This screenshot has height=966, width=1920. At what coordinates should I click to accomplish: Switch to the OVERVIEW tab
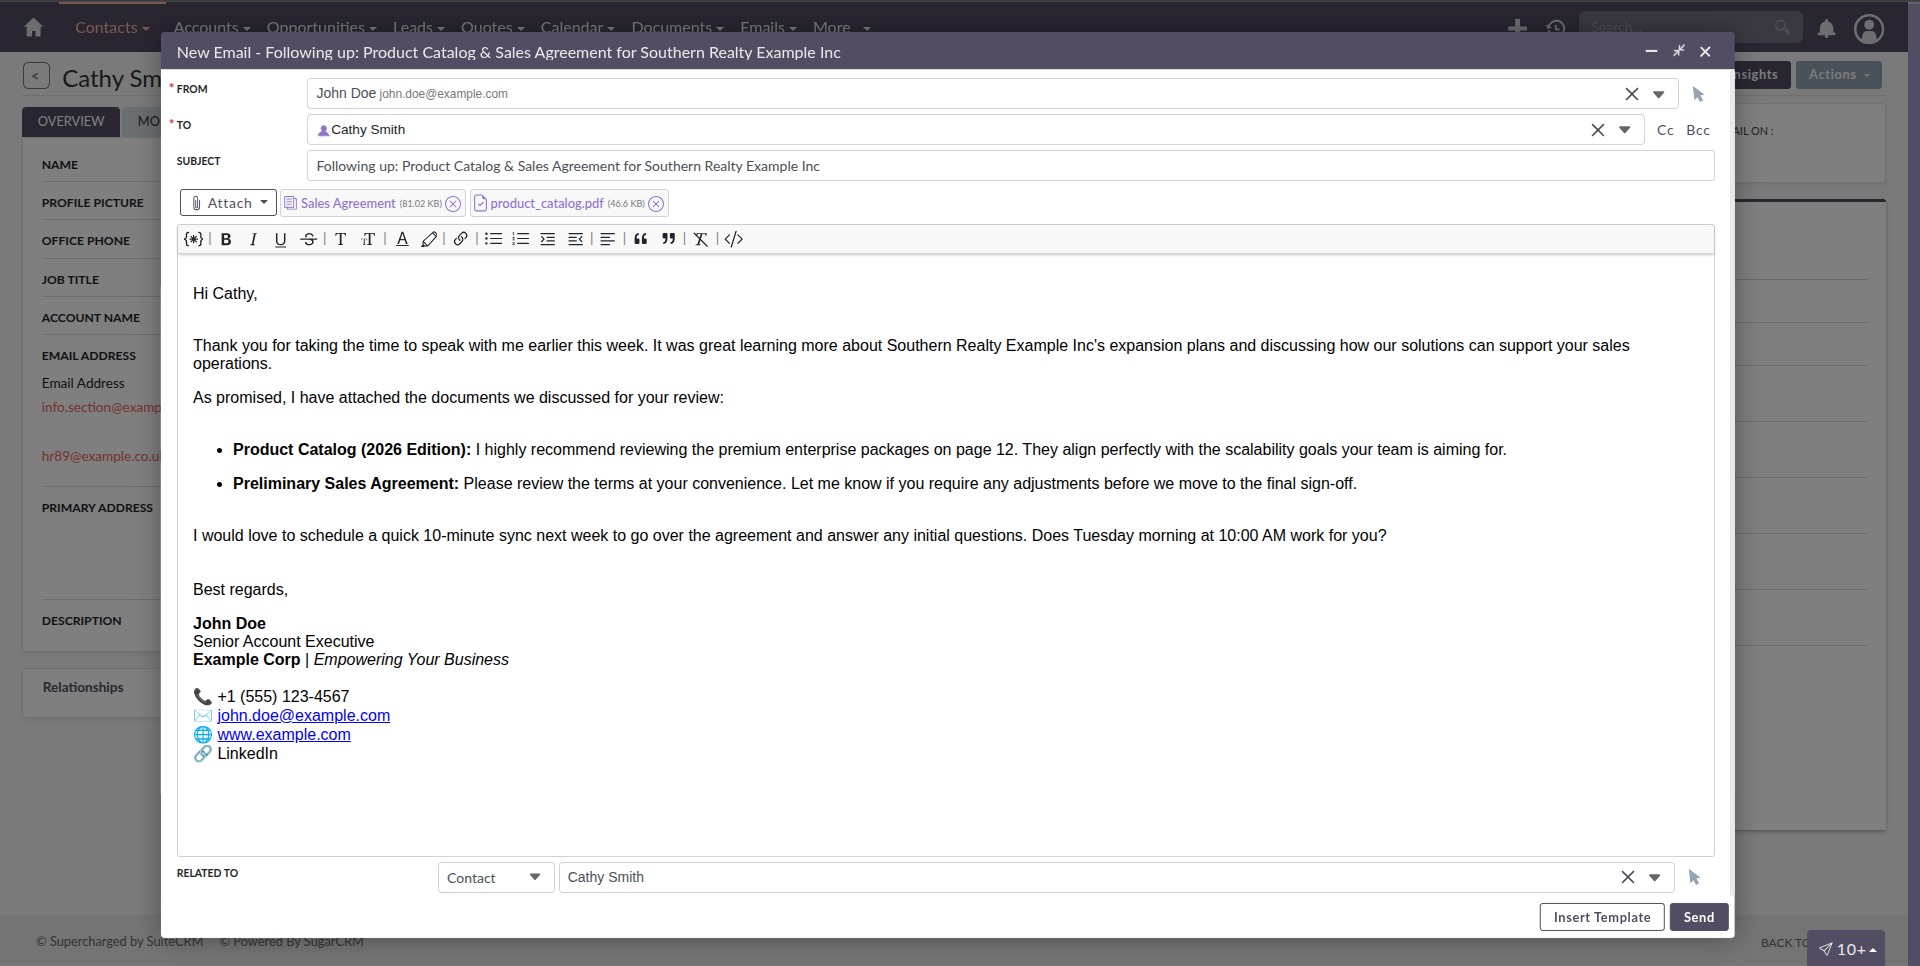(70, 121)
